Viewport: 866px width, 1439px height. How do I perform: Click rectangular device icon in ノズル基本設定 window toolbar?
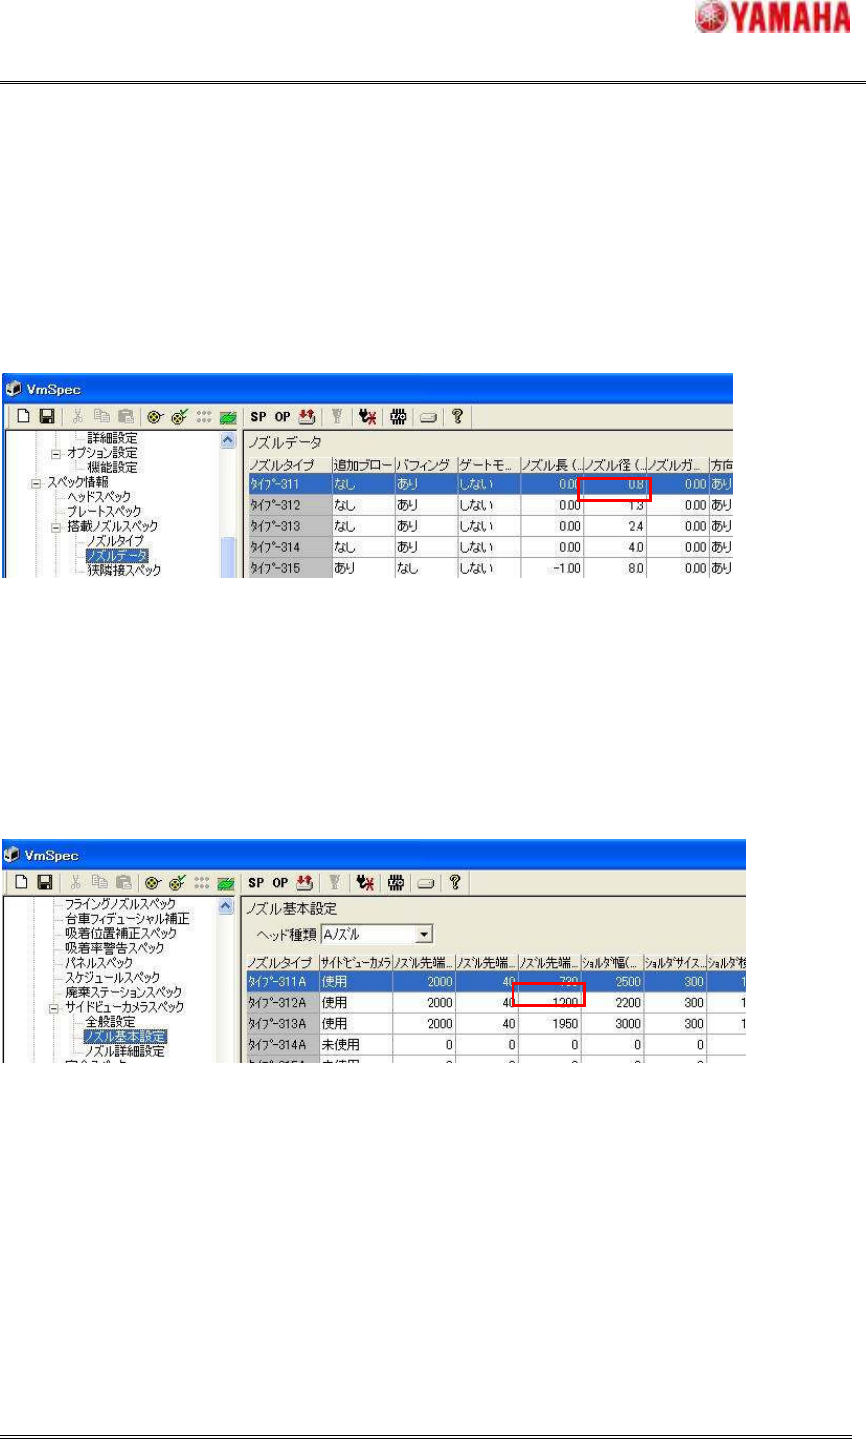(x=426, y=882)
